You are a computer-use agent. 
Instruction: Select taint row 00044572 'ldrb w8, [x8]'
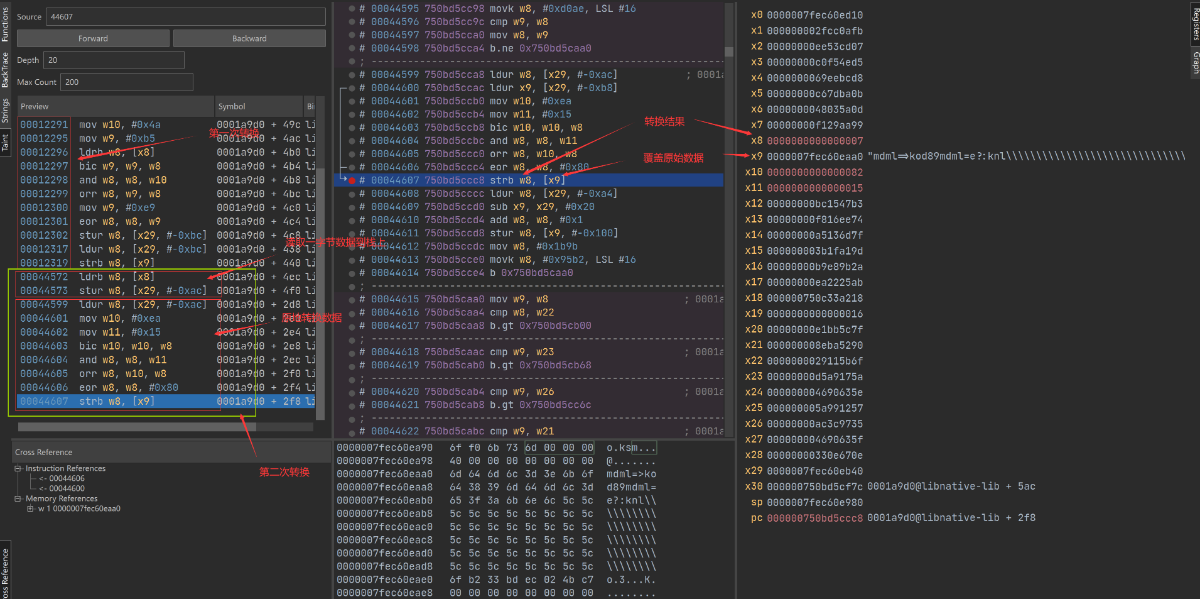point(166,277)
